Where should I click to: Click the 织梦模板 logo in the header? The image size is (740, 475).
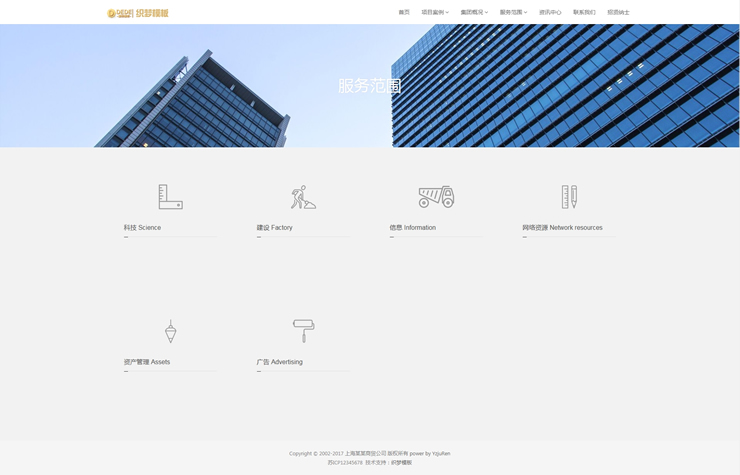tap(138, 13)
